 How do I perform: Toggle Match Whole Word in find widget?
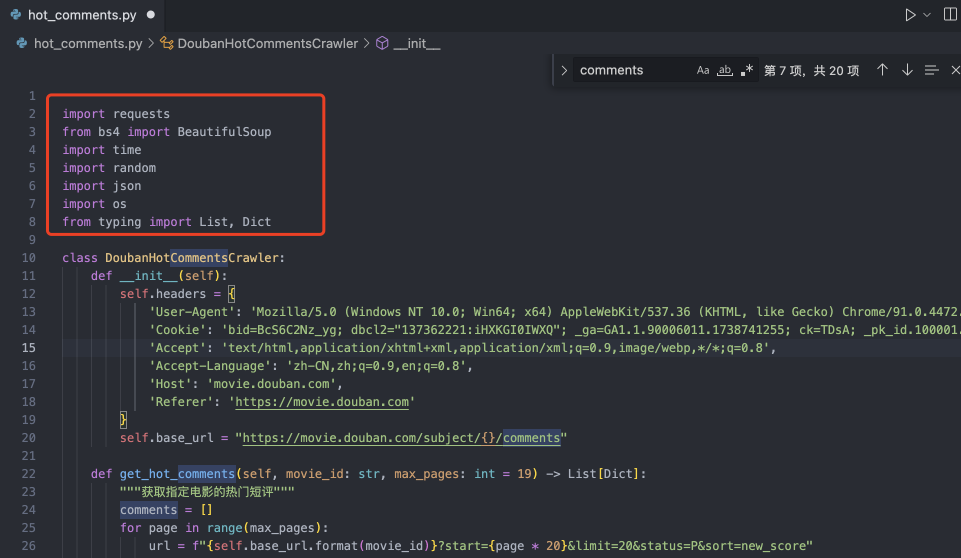pos(725,70)
